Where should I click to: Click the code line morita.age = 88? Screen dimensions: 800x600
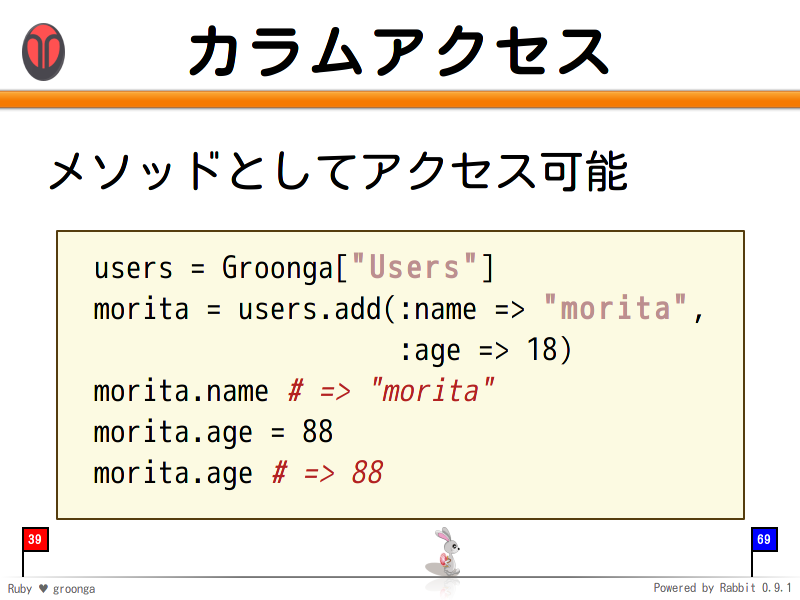[x=213, y=433]
